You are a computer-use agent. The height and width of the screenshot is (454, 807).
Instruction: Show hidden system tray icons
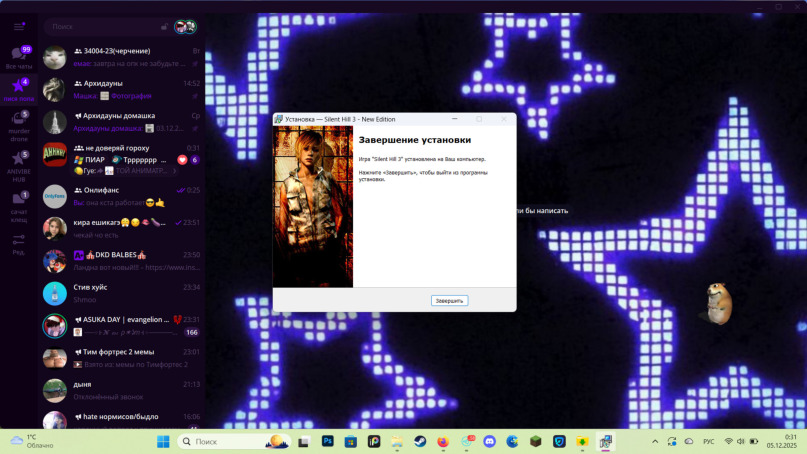click(655, 442)
